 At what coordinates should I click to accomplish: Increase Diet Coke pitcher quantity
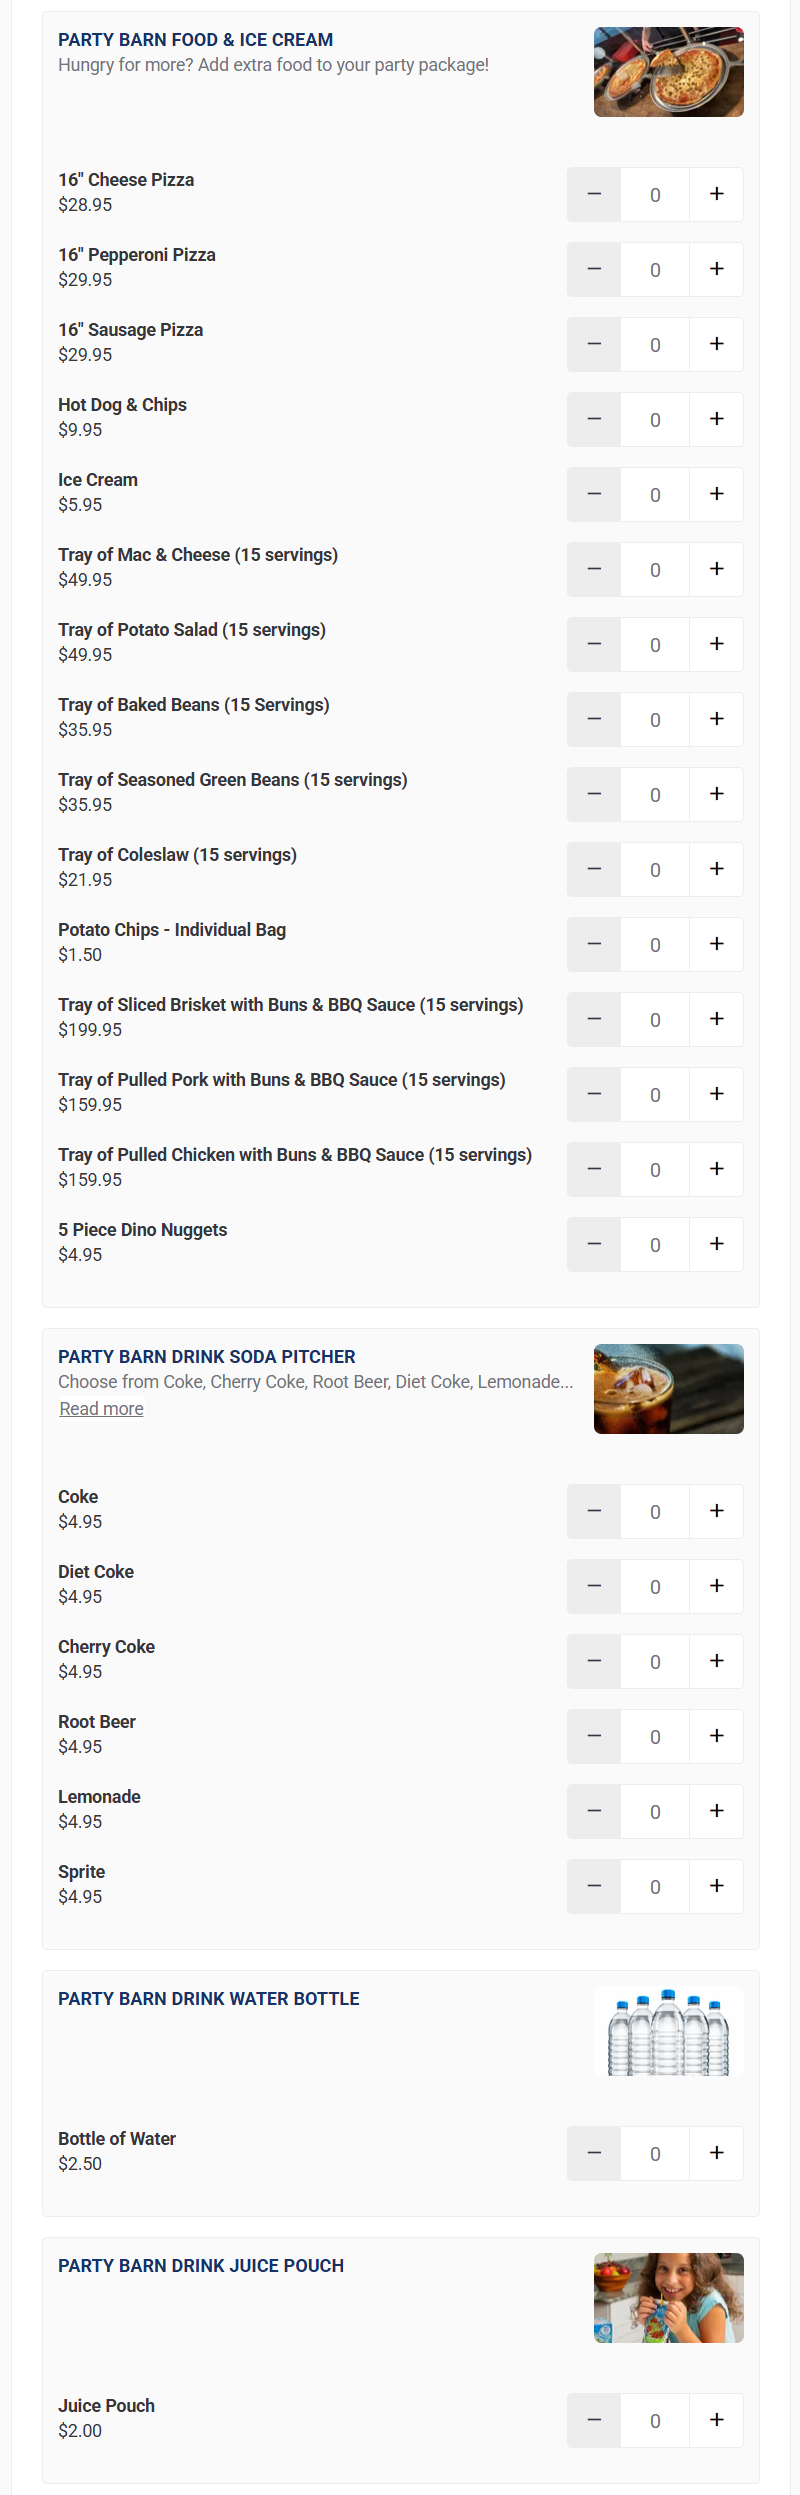(716, 1586)
